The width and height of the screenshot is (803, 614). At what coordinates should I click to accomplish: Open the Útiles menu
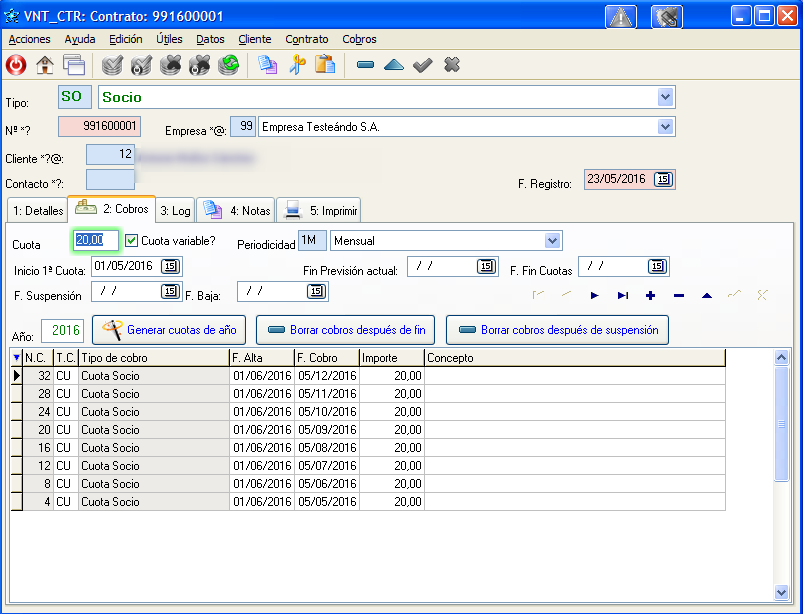click(169, 39)
